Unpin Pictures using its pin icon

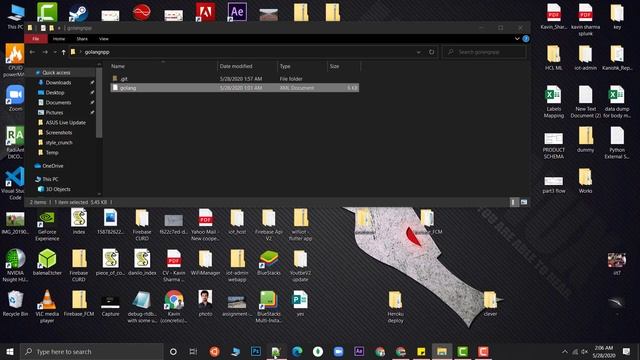pos(92,113)
